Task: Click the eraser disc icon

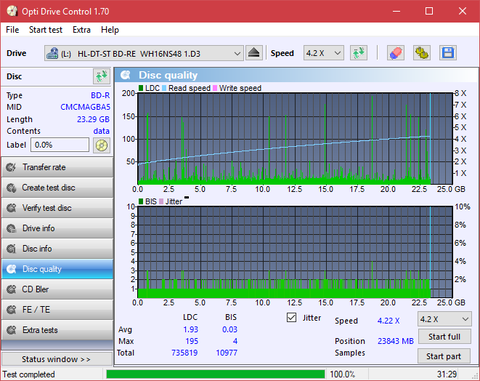Action: [396, 53]
